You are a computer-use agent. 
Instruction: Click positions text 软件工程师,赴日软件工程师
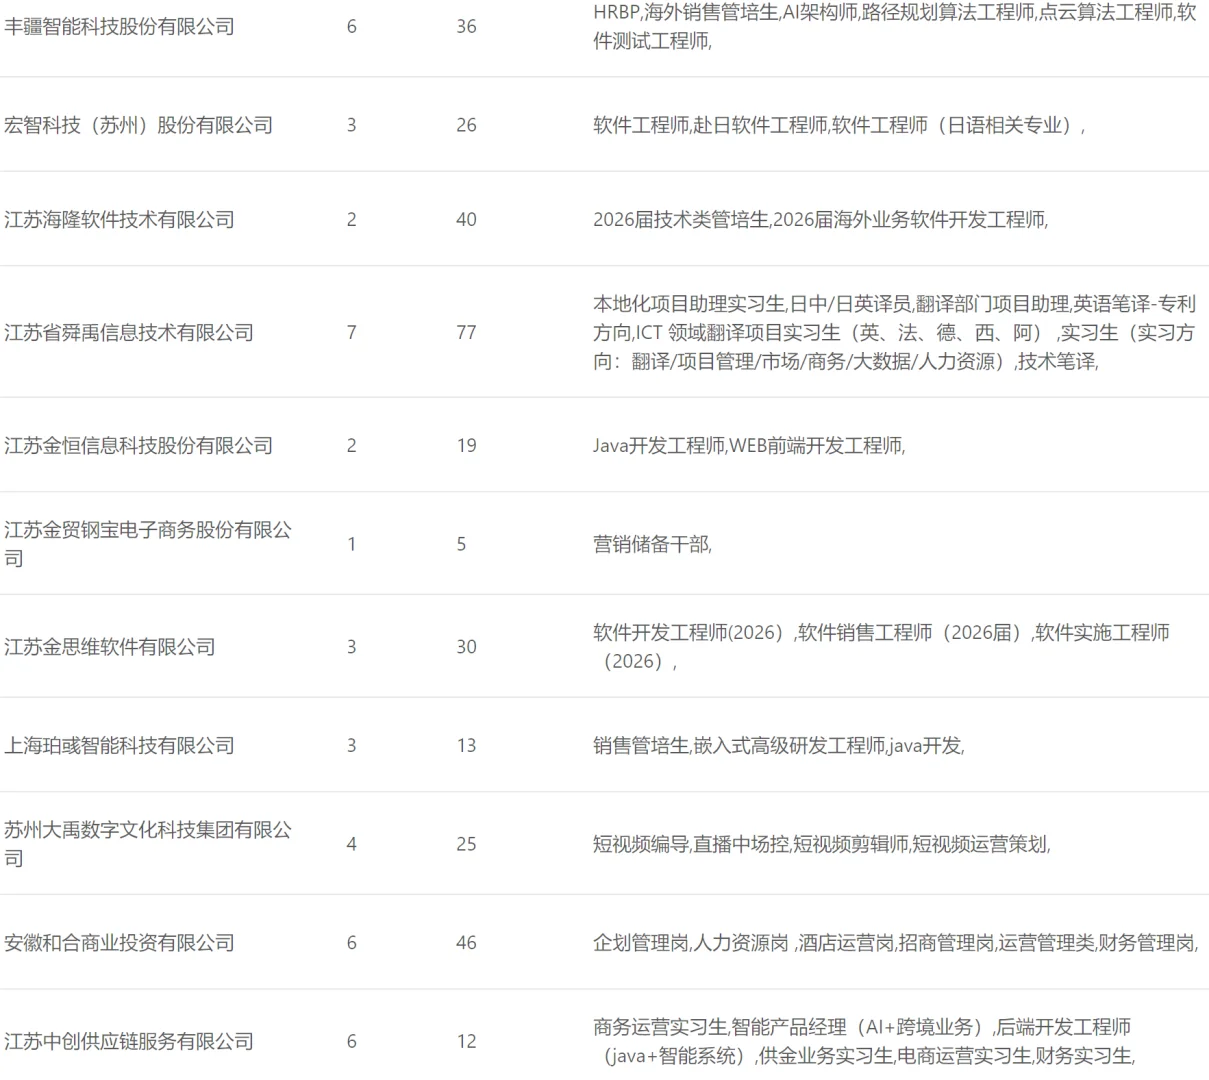(839, 125)
